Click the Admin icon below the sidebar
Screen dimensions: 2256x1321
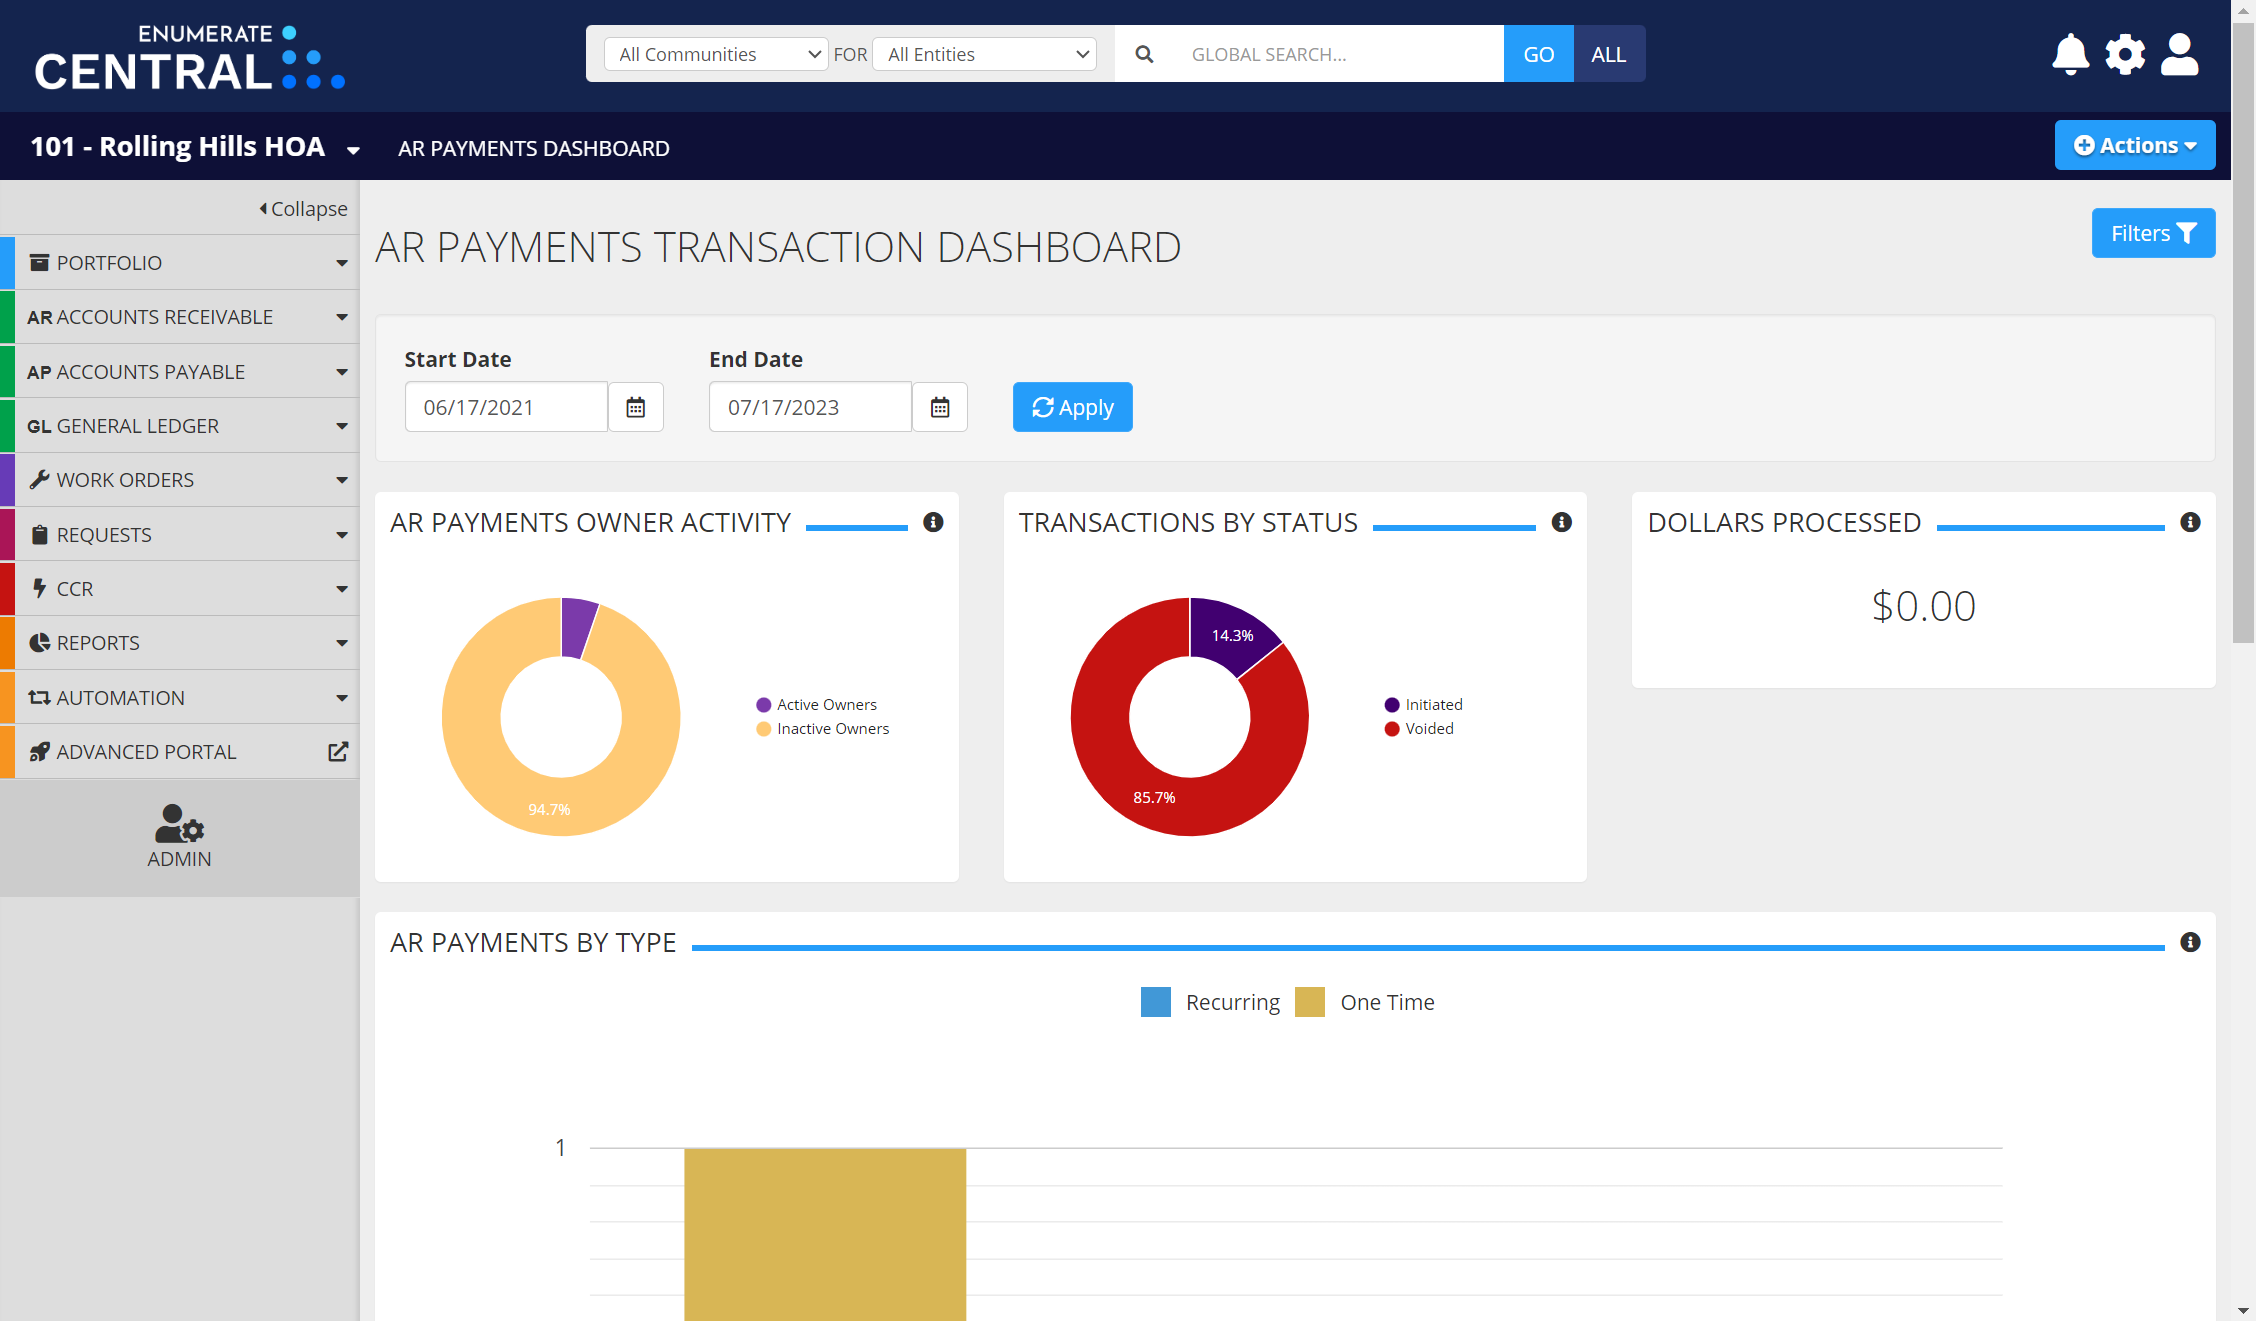[x=179, y=827]
